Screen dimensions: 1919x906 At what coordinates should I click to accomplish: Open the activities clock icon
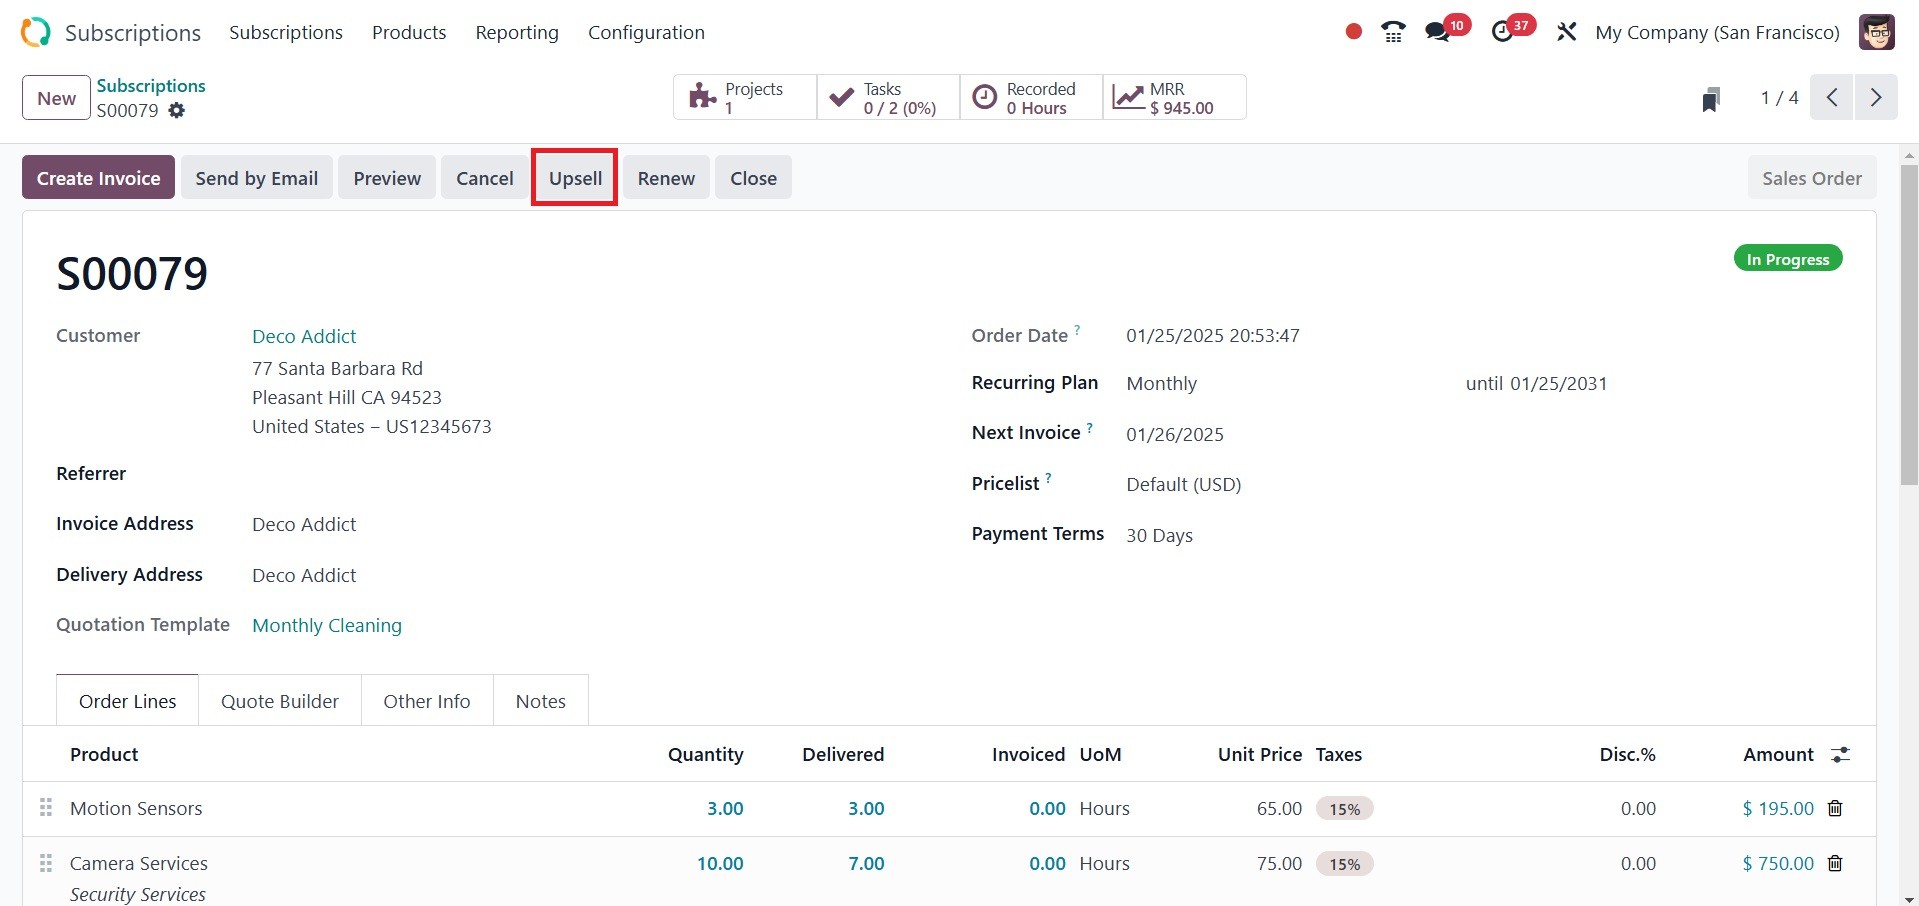[1502, 32]
